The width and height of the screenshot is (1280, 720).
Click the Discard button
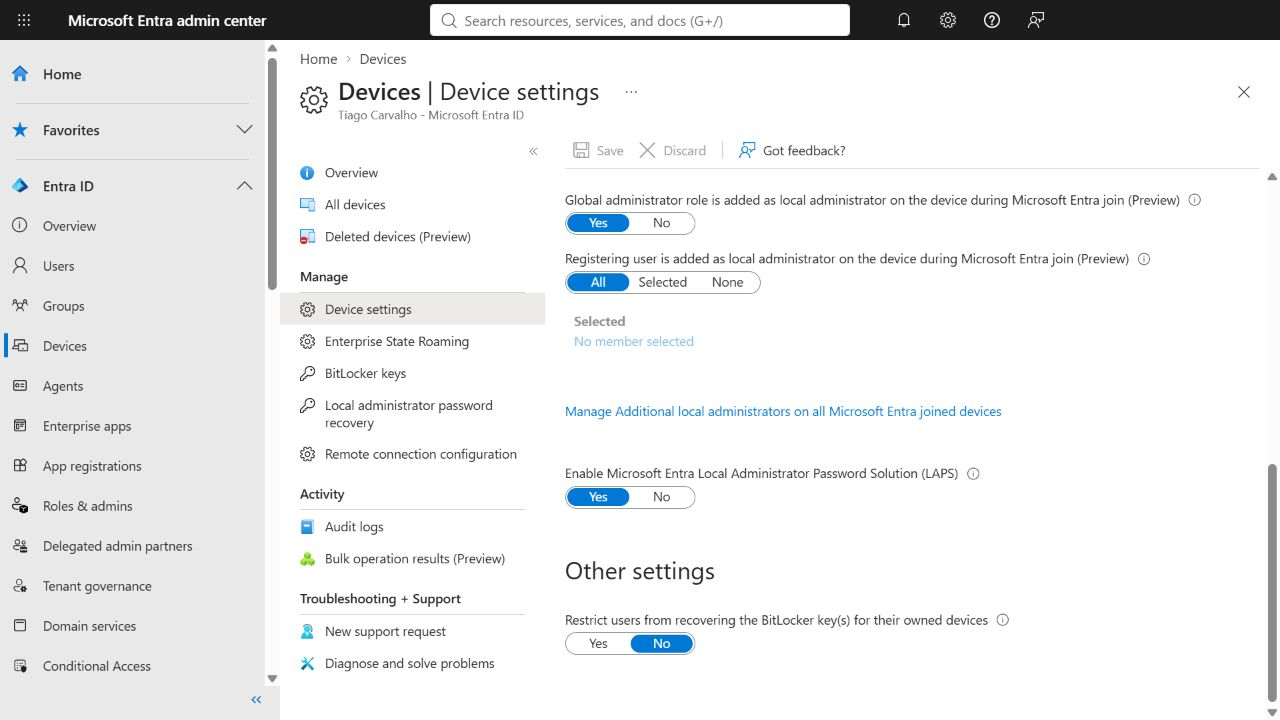[672, 151]
